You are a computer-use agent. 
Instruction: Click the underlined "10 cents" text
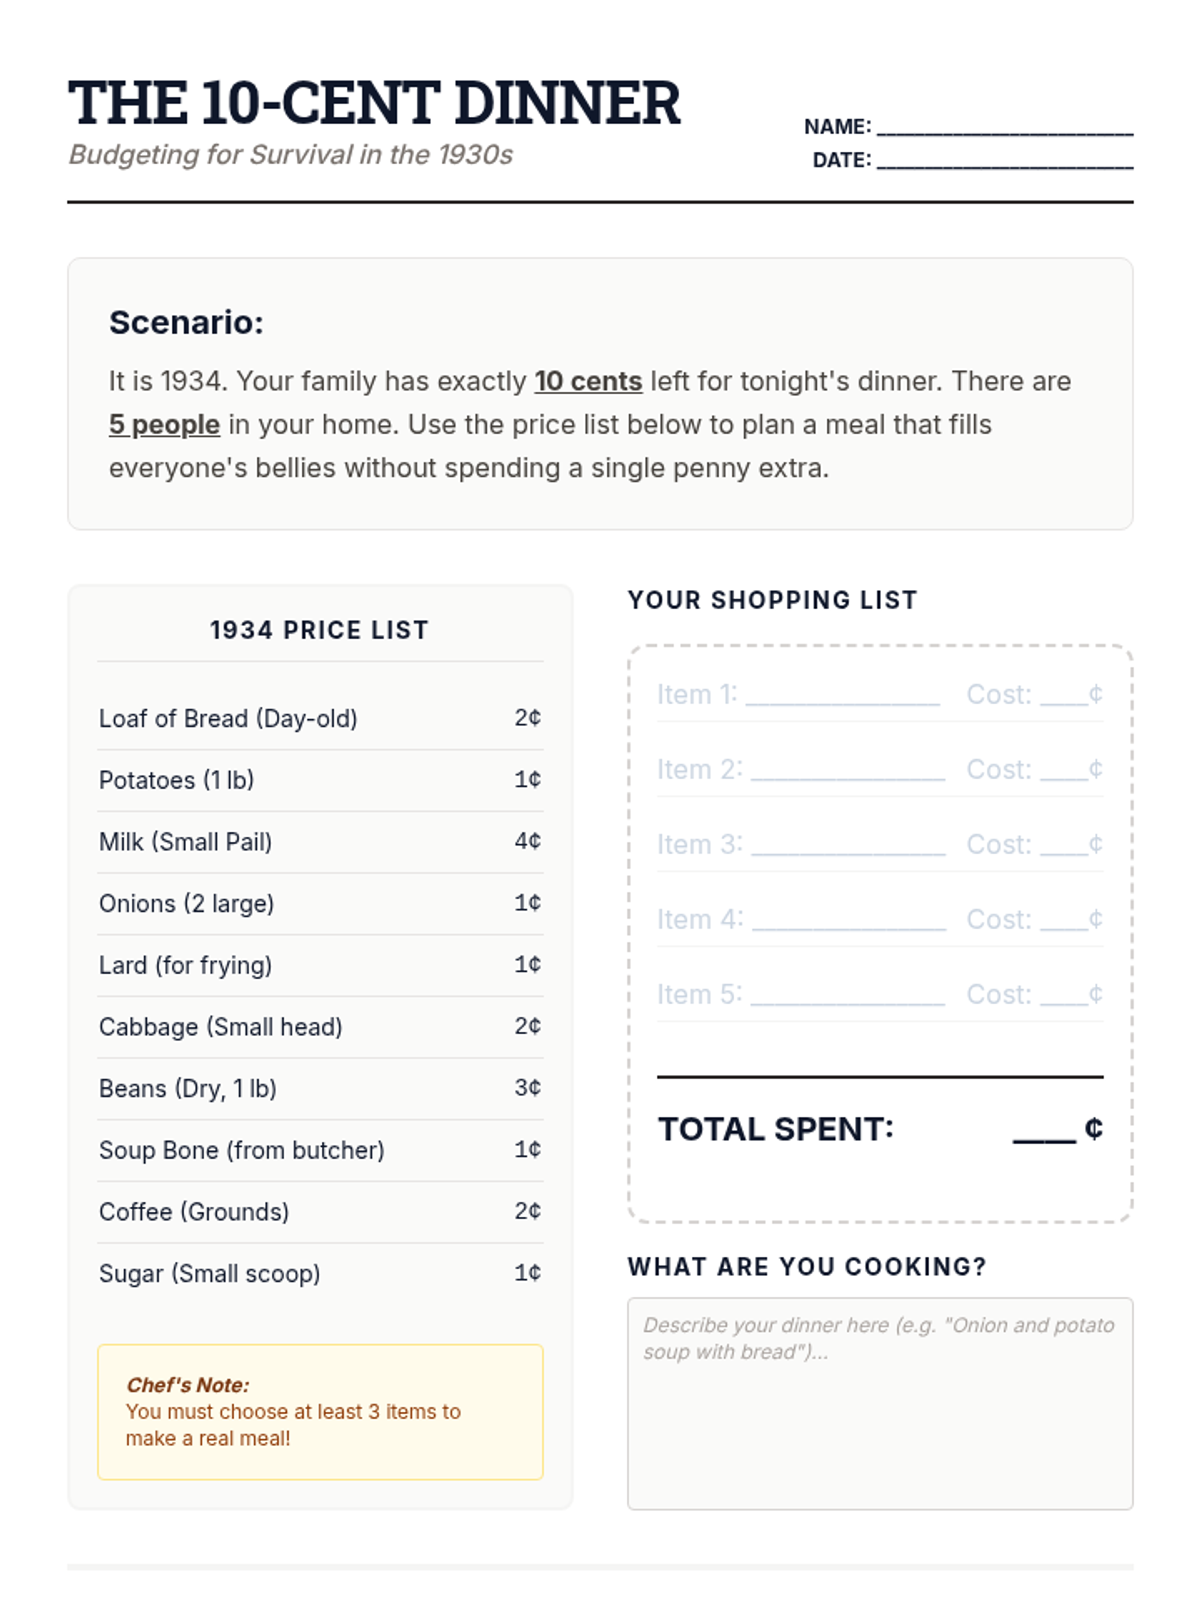(588, 382)
